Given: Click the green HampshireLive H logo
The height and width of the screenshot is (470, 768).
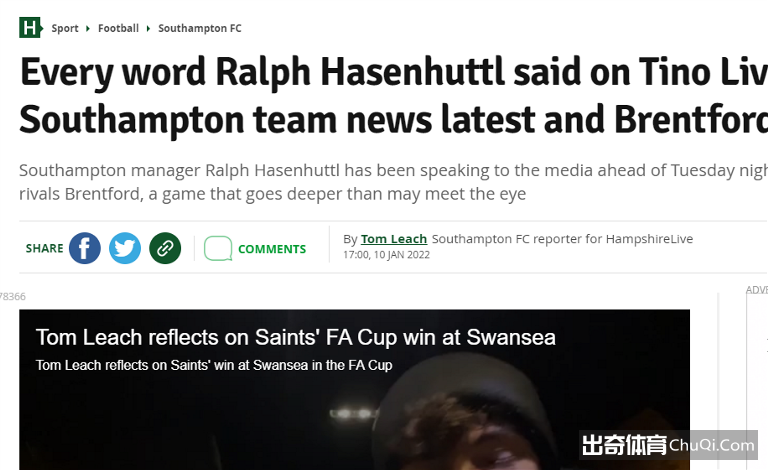Looking at the screenshot, I should click(x=30, y=27).
